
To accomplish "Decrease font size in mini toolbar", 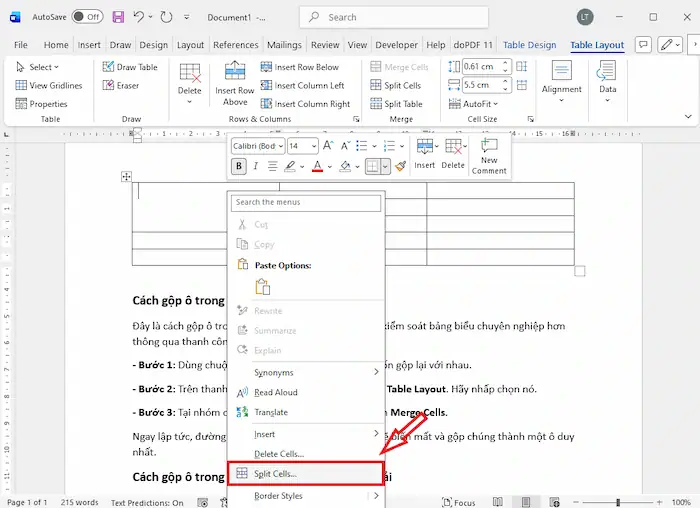I will click(x=345, y=146).
